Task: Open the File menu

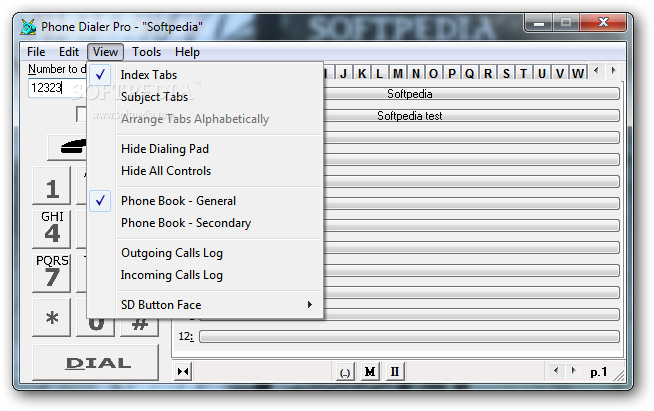Action: pos(36,52)
